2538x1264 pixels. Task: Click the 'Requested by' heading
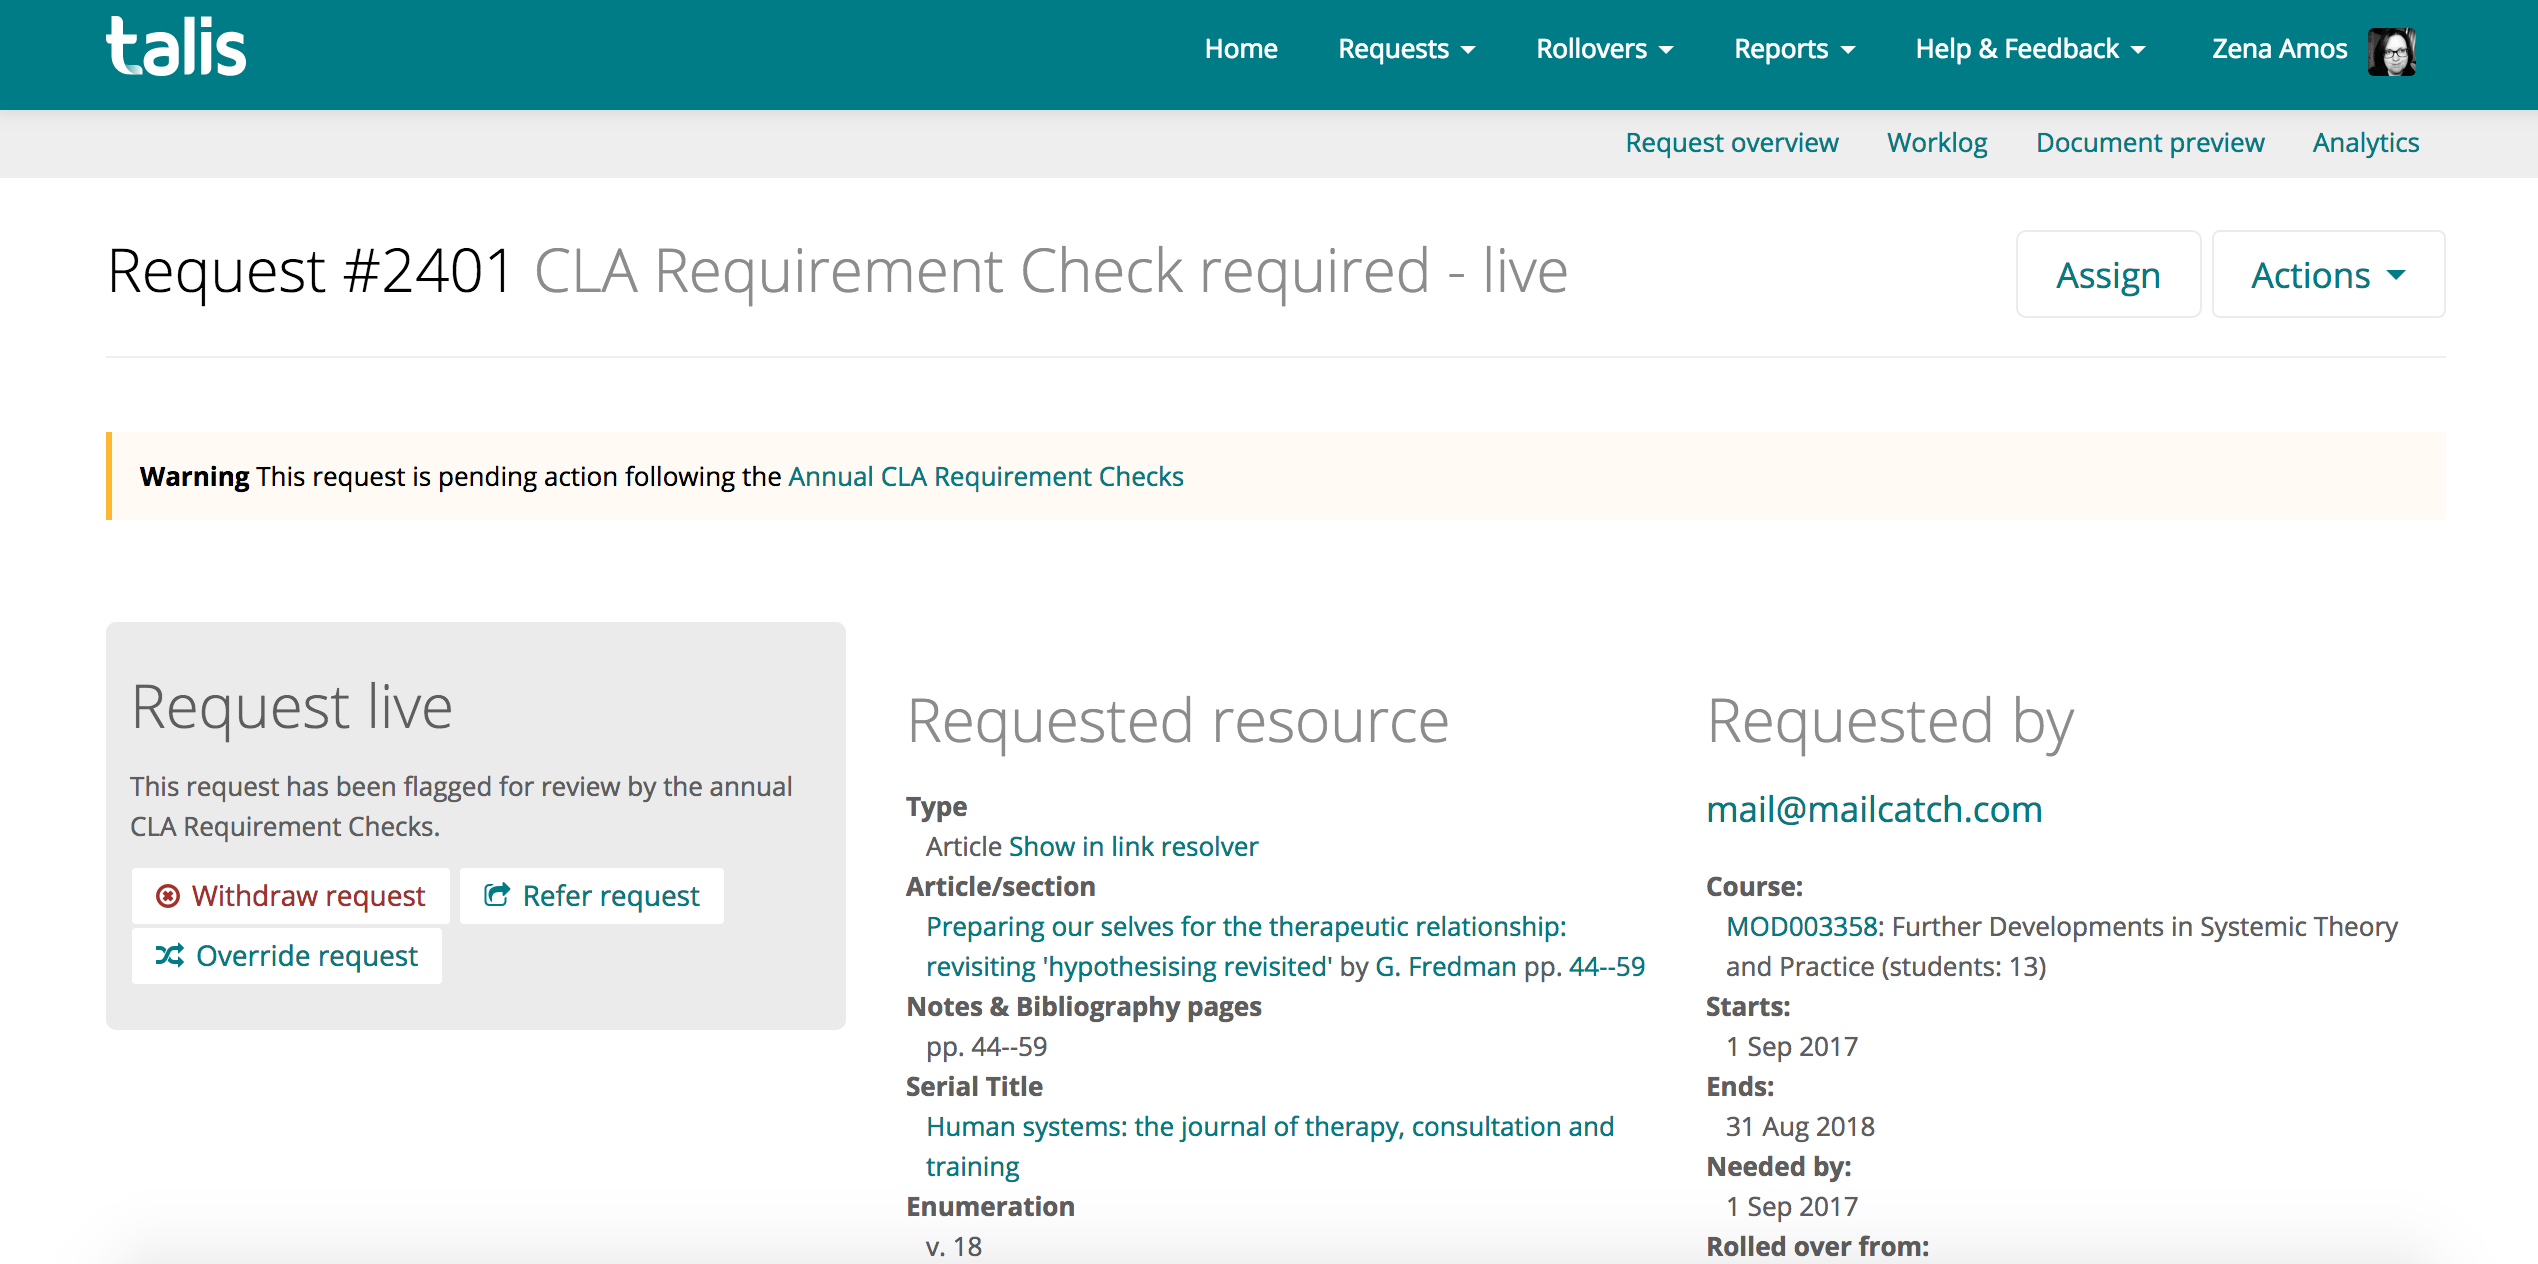pyautogui.click(x=1890, y=721)
